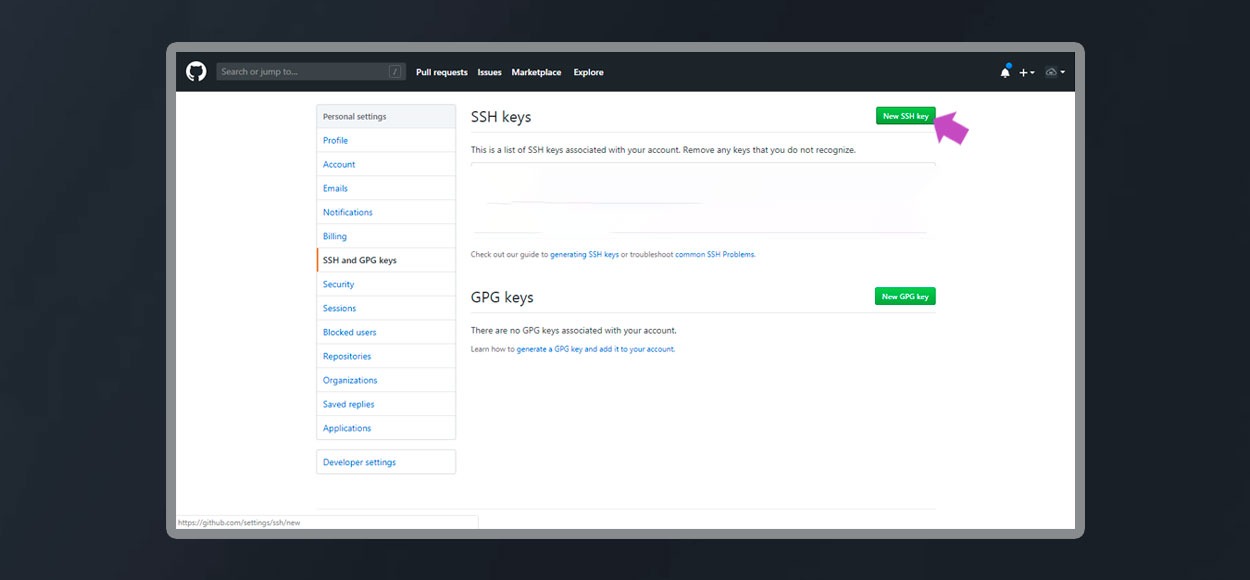1250x580 pixels.
Task: Open Explore in top navigation
Action: click(x=588, y=72)
